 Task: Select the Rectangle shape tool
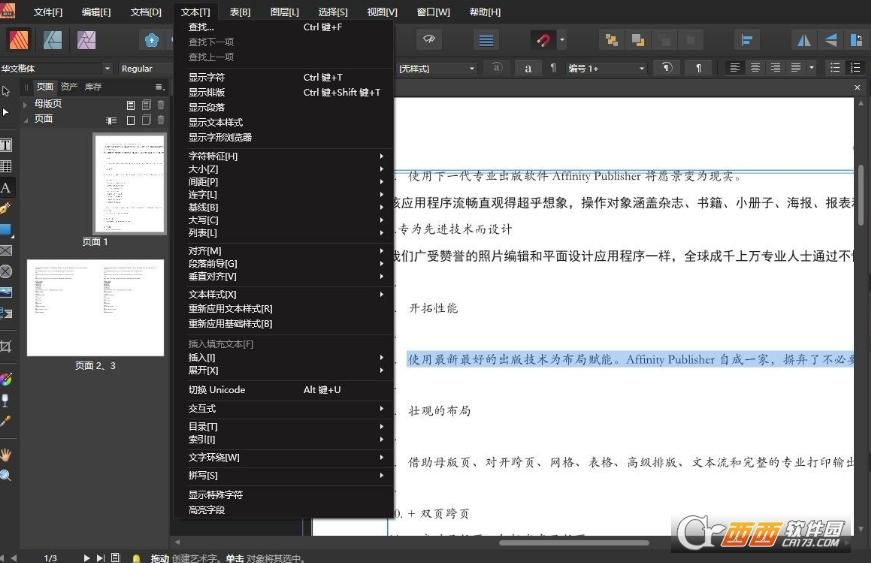coord(6,229)
